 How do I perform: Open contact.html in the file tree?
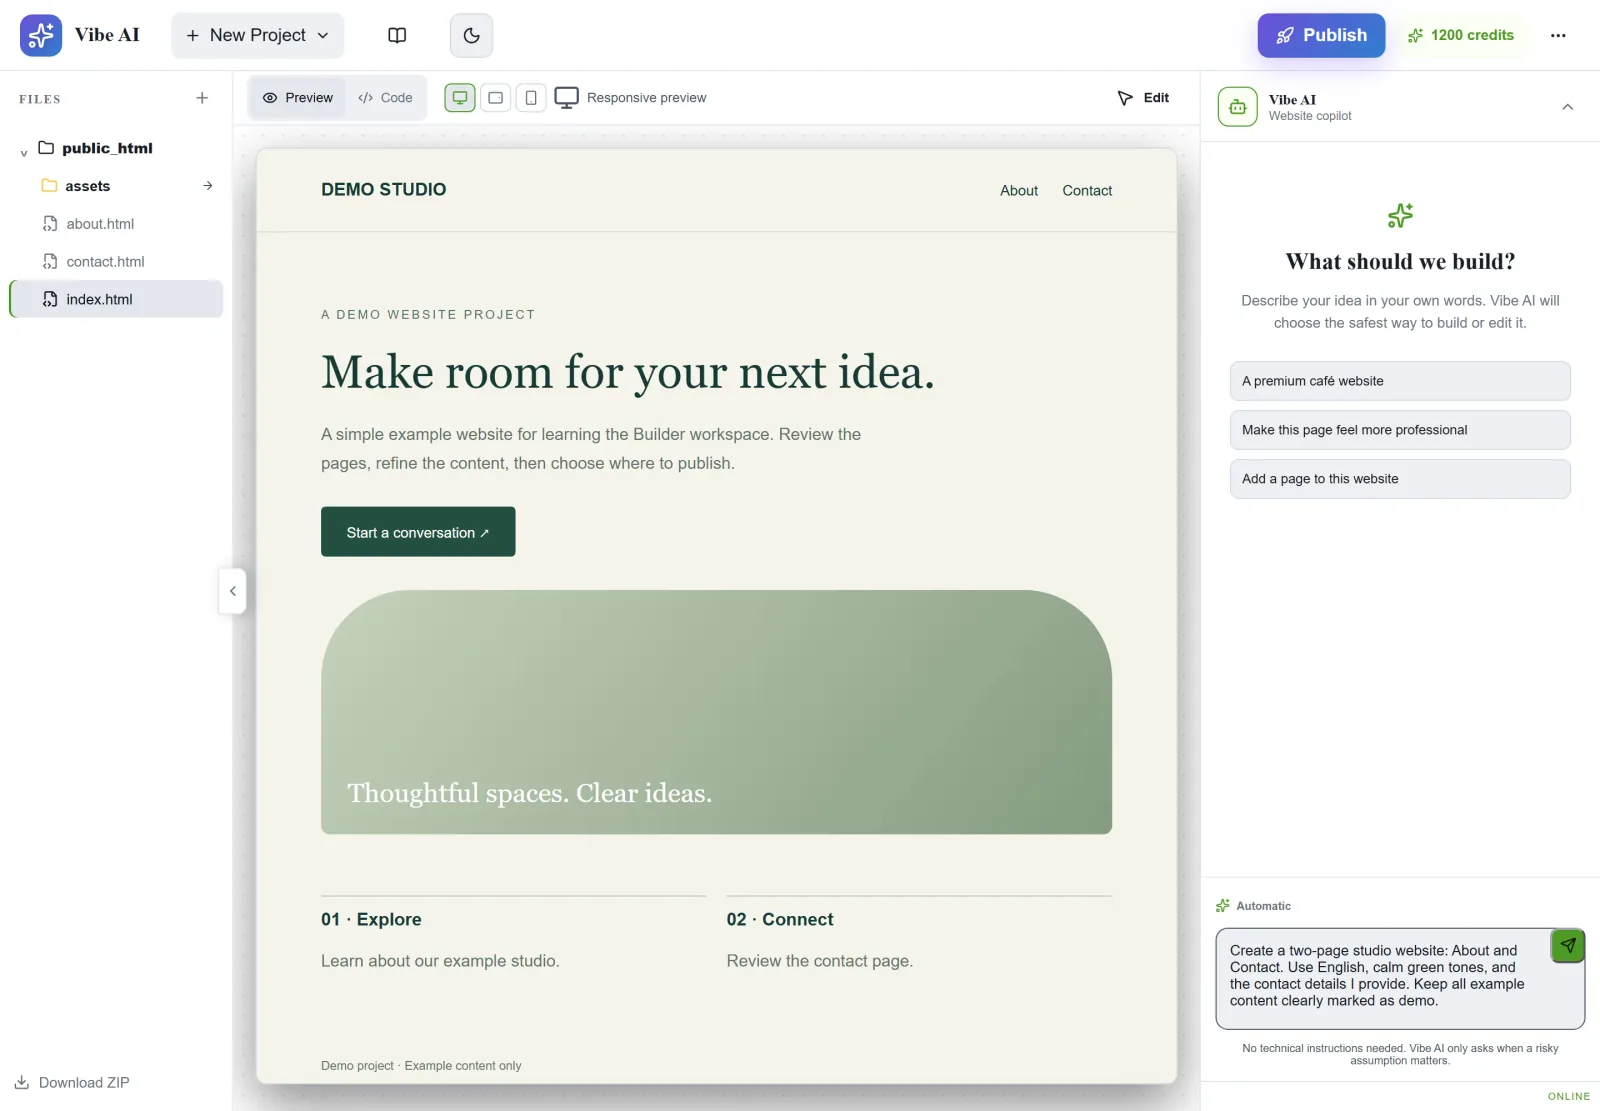tap(116, 262)
